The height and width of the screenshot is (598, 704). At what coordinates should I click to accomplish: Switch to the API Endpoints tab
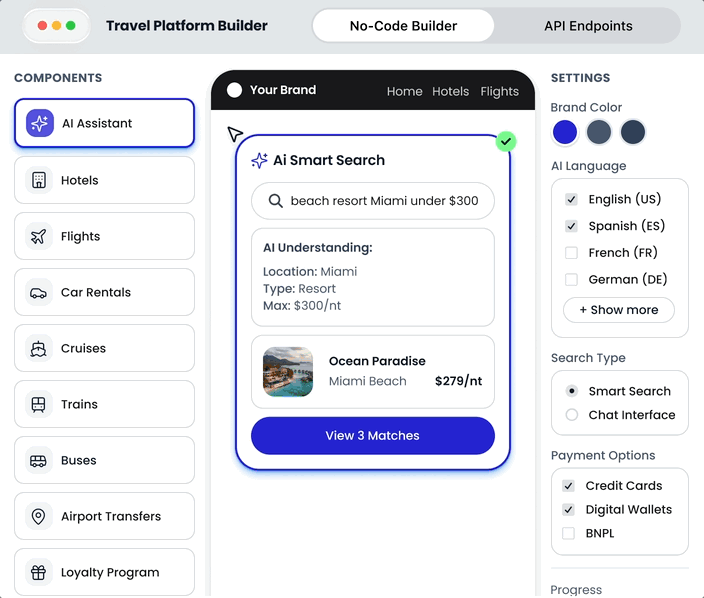coord(588,26)
